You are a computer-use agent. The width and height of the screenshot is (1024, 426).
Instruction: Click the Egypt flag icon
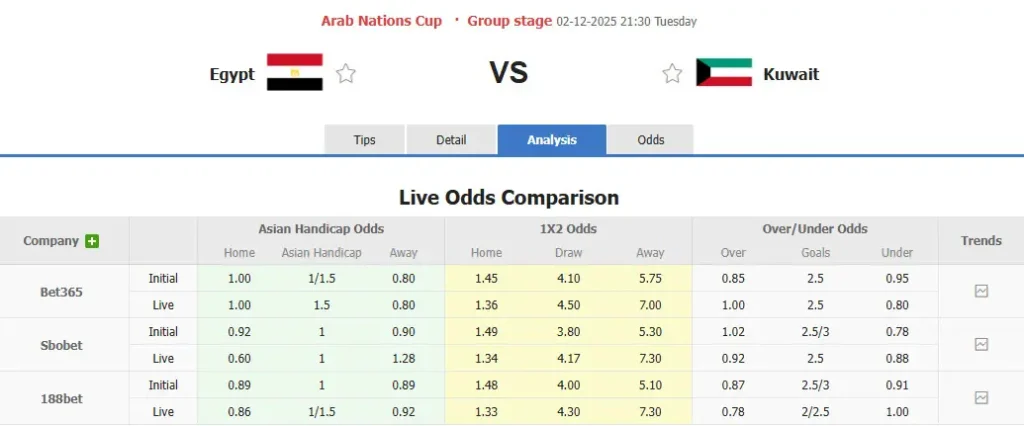click(x=294, y=73)
